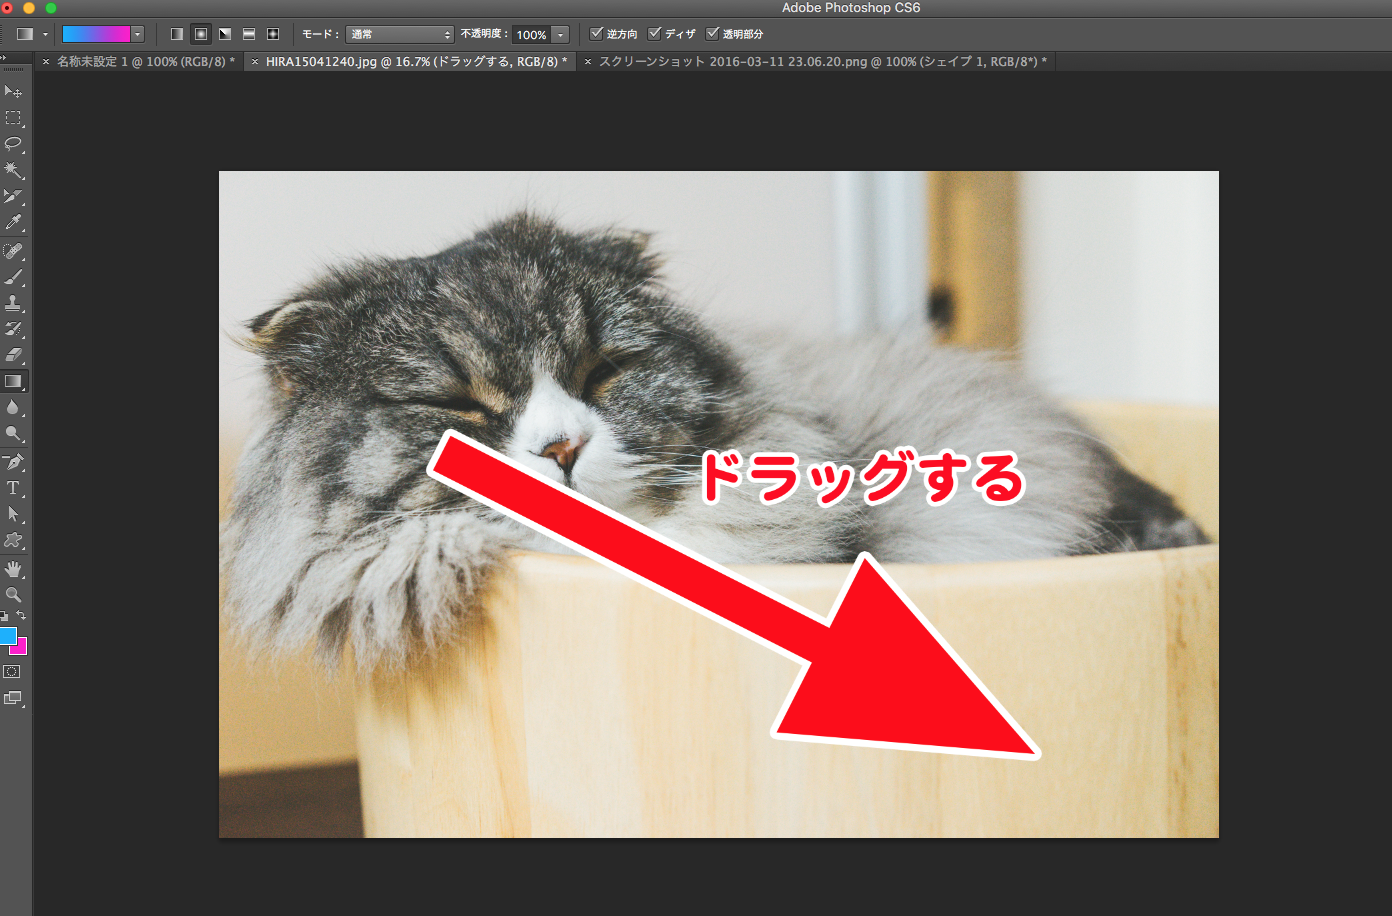Select the Horizontal Type tool

13,488
